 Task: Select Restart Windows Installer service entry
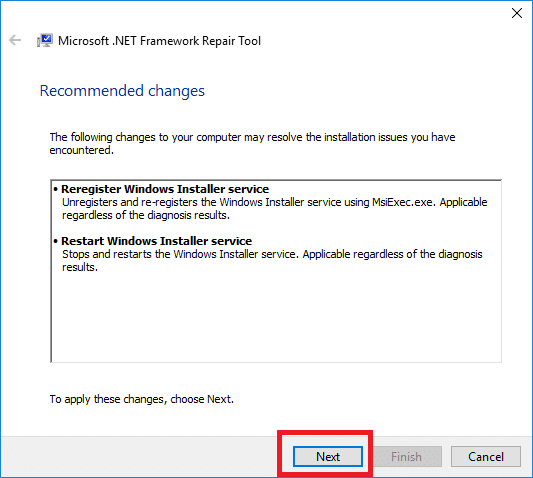pos(156,241)
